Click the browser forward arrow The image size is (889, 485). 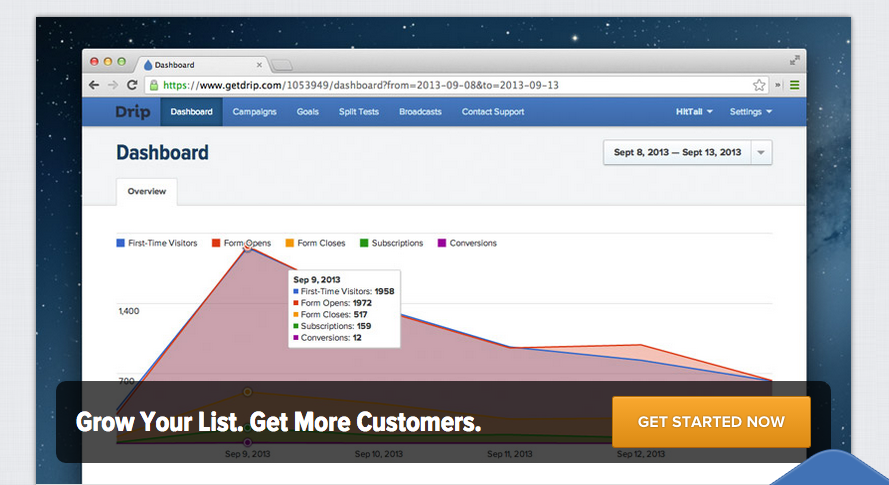click(113, 85)
